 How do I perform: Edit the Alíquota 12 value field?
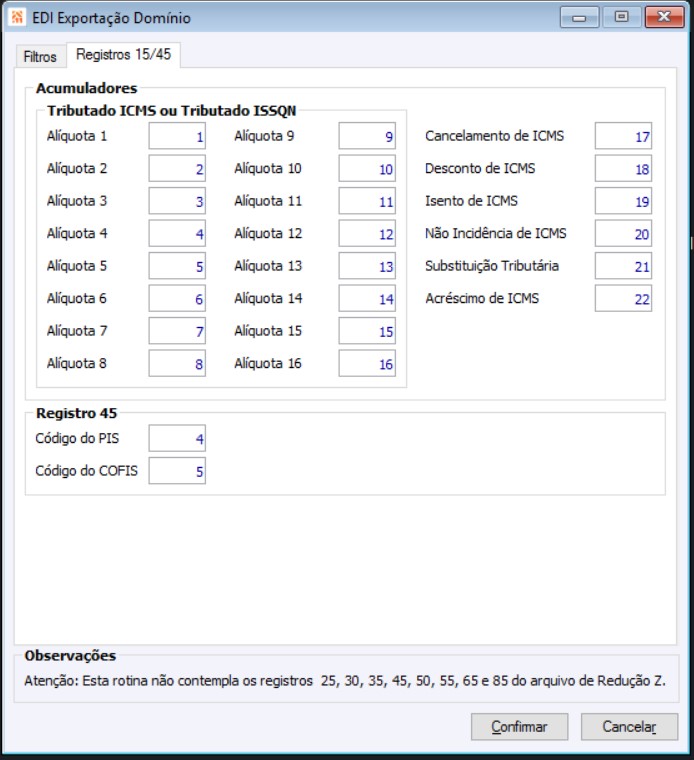pyautogui.click(x=367, y=234)
